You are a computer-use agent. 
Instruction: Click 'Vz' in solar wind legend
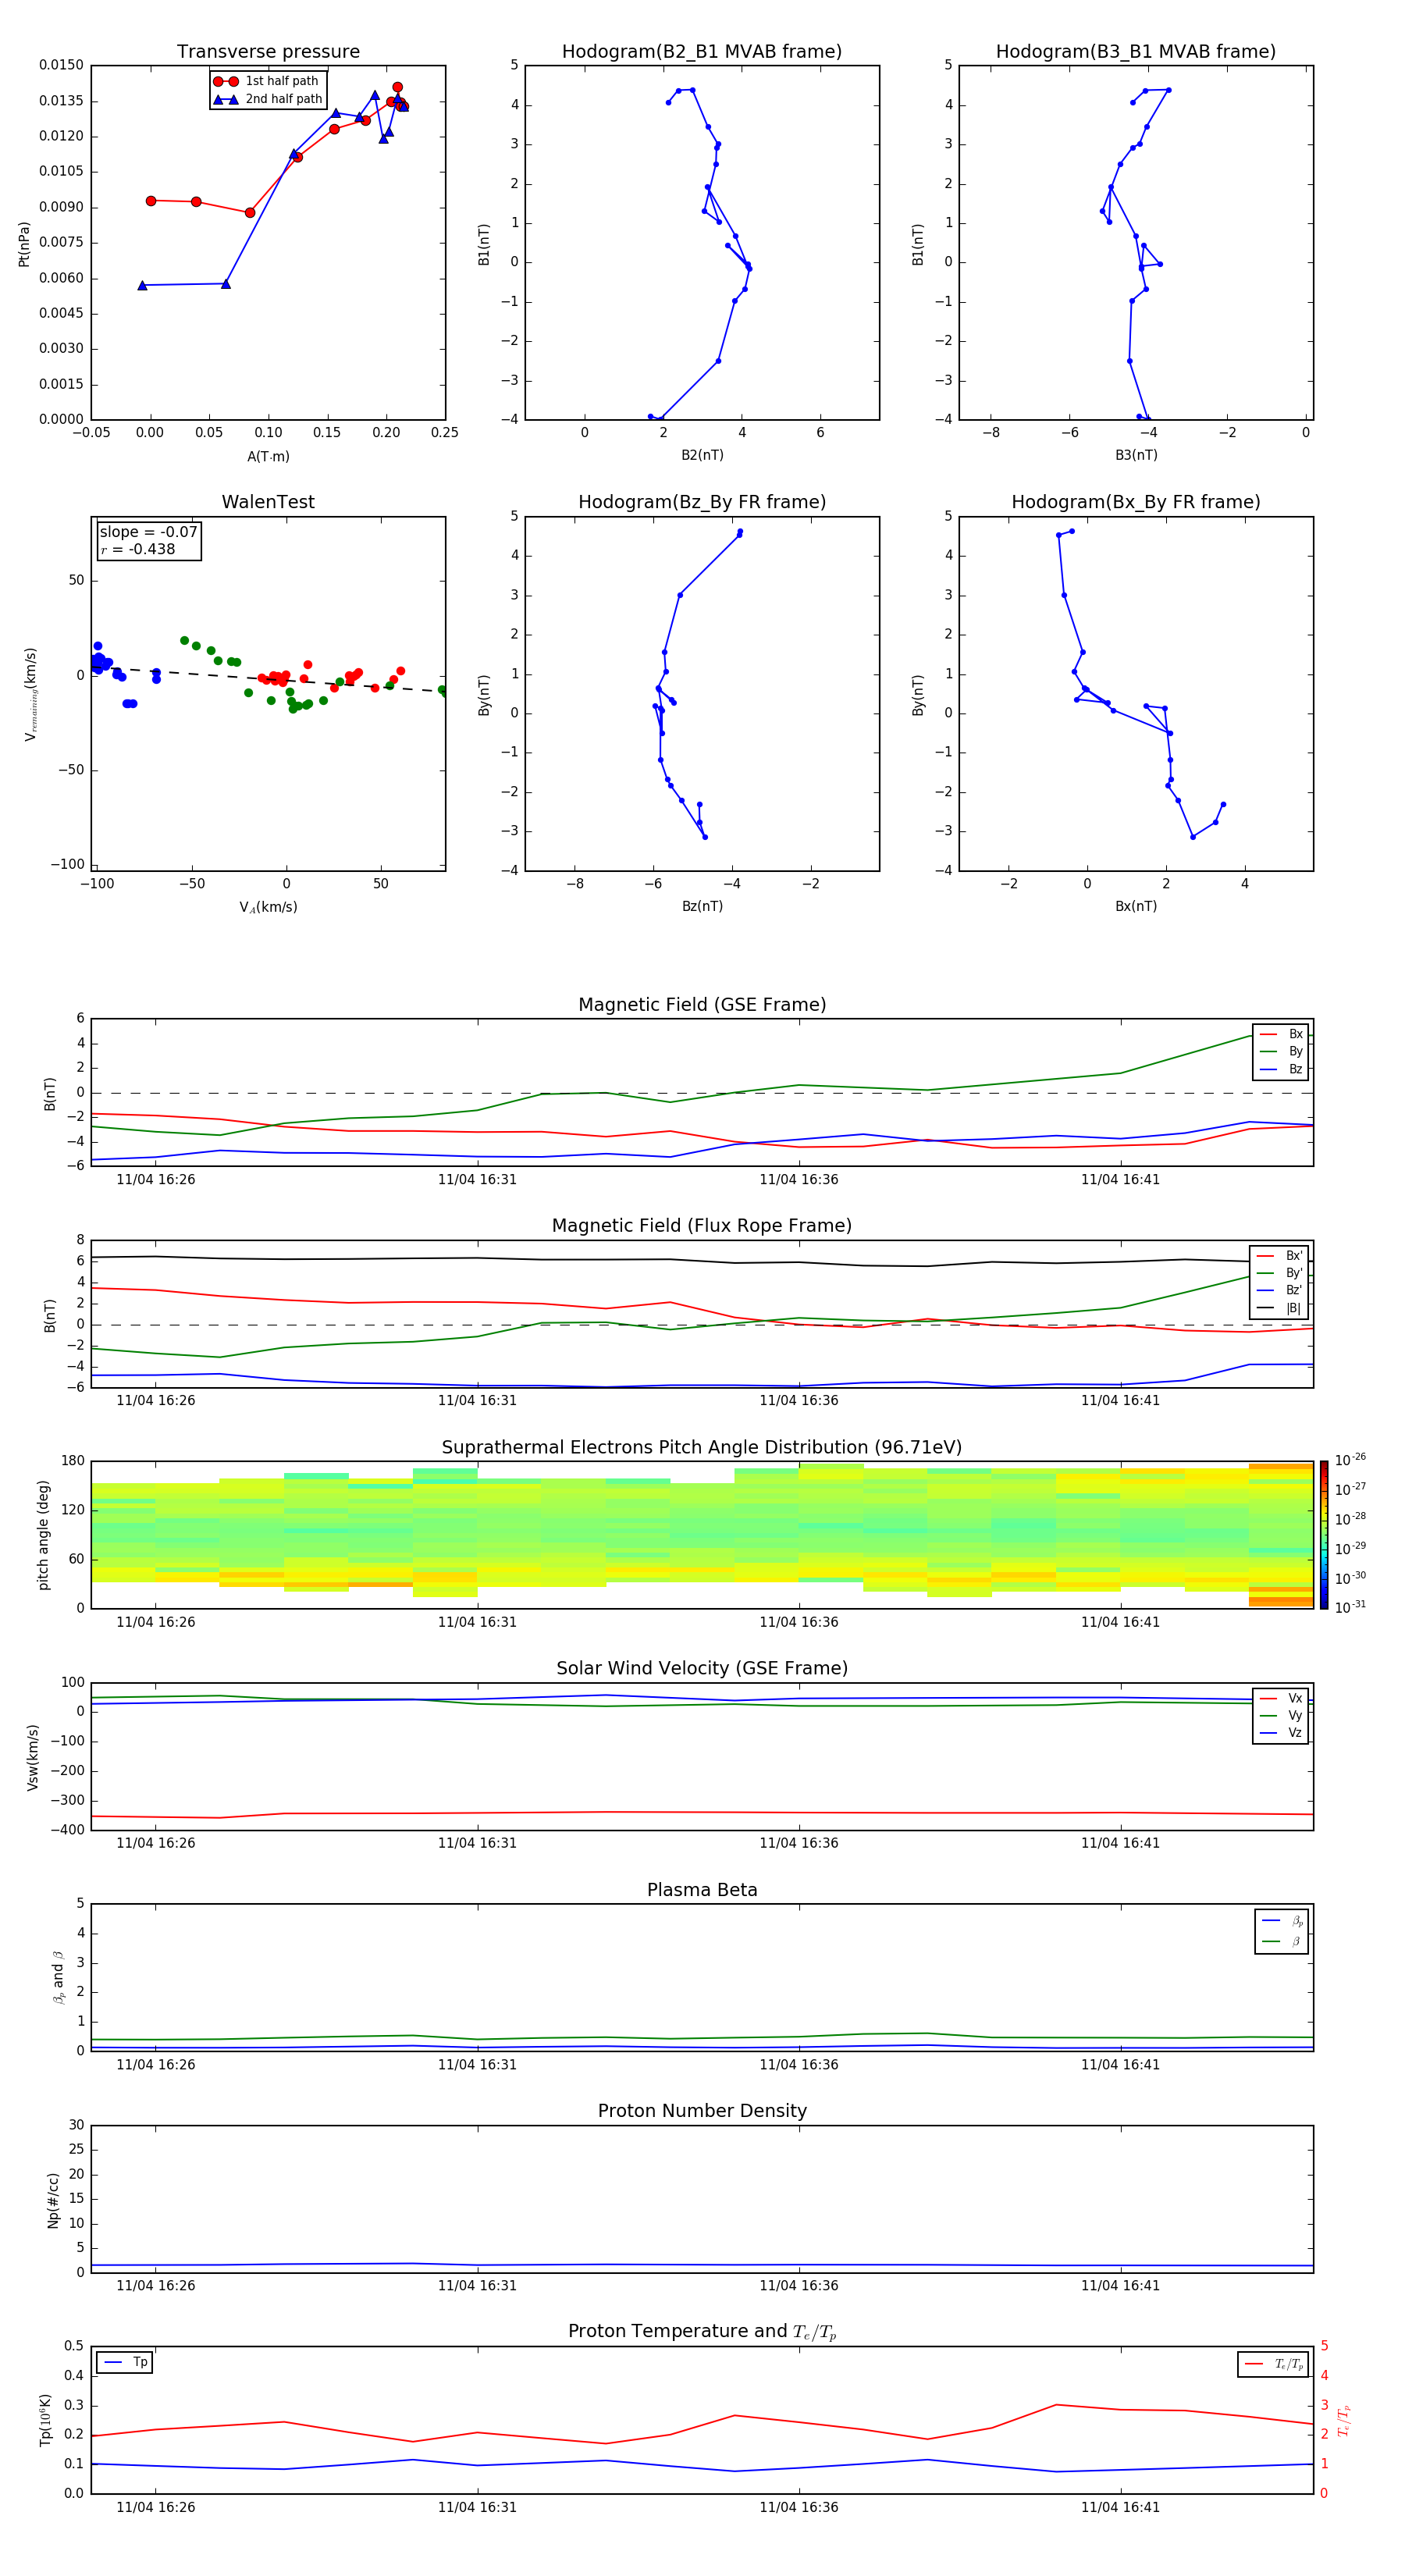tap(1295, 1733)
